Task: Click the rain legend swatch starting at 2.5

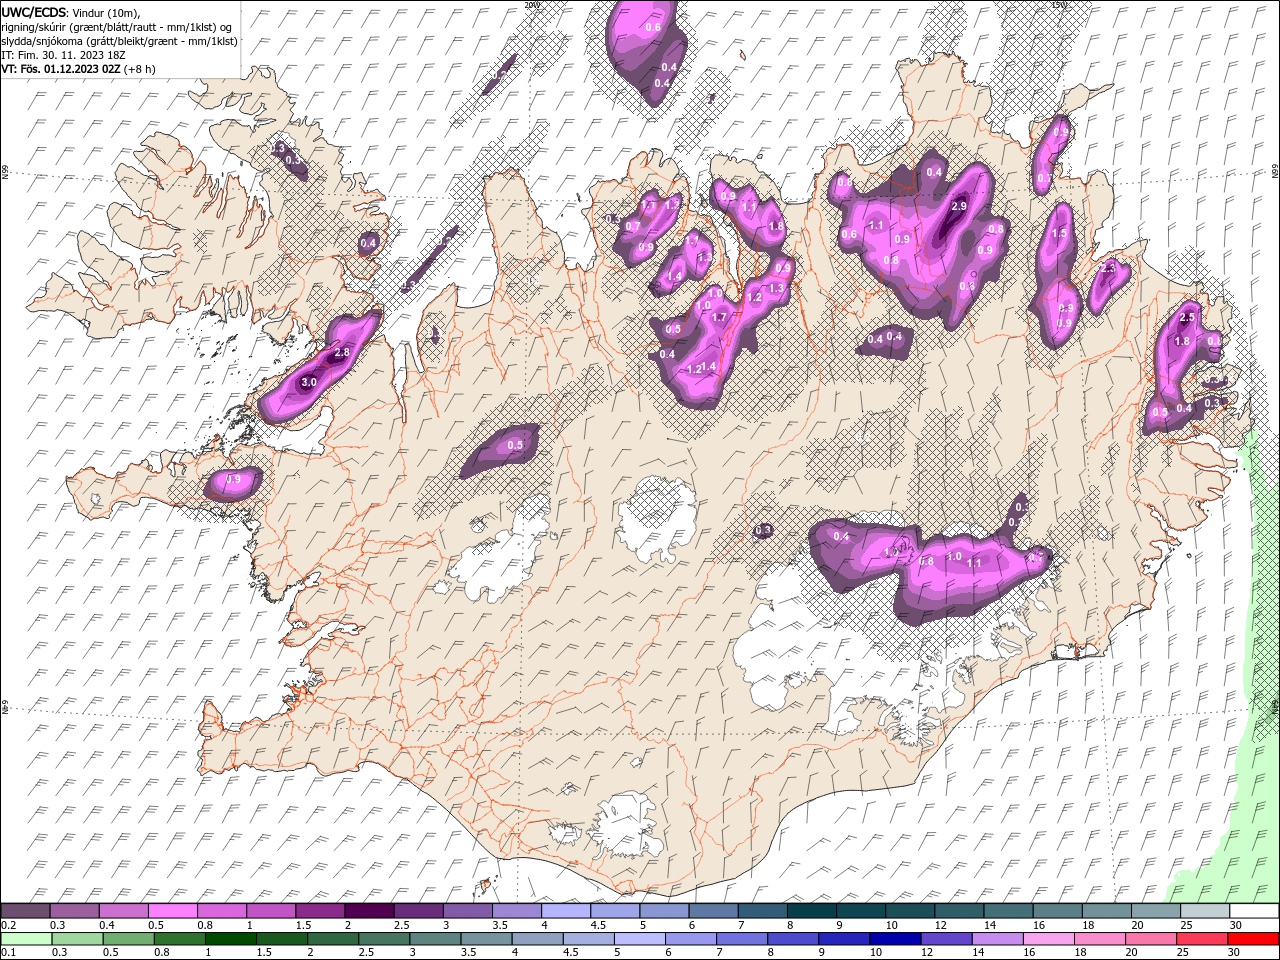Action: click(x=385, y=939)
